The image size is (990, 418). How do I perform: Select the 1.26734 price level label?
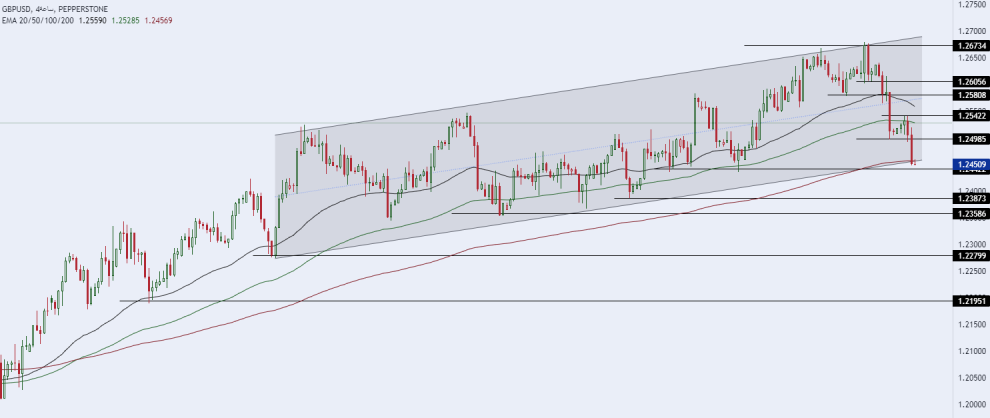point(971,46)
